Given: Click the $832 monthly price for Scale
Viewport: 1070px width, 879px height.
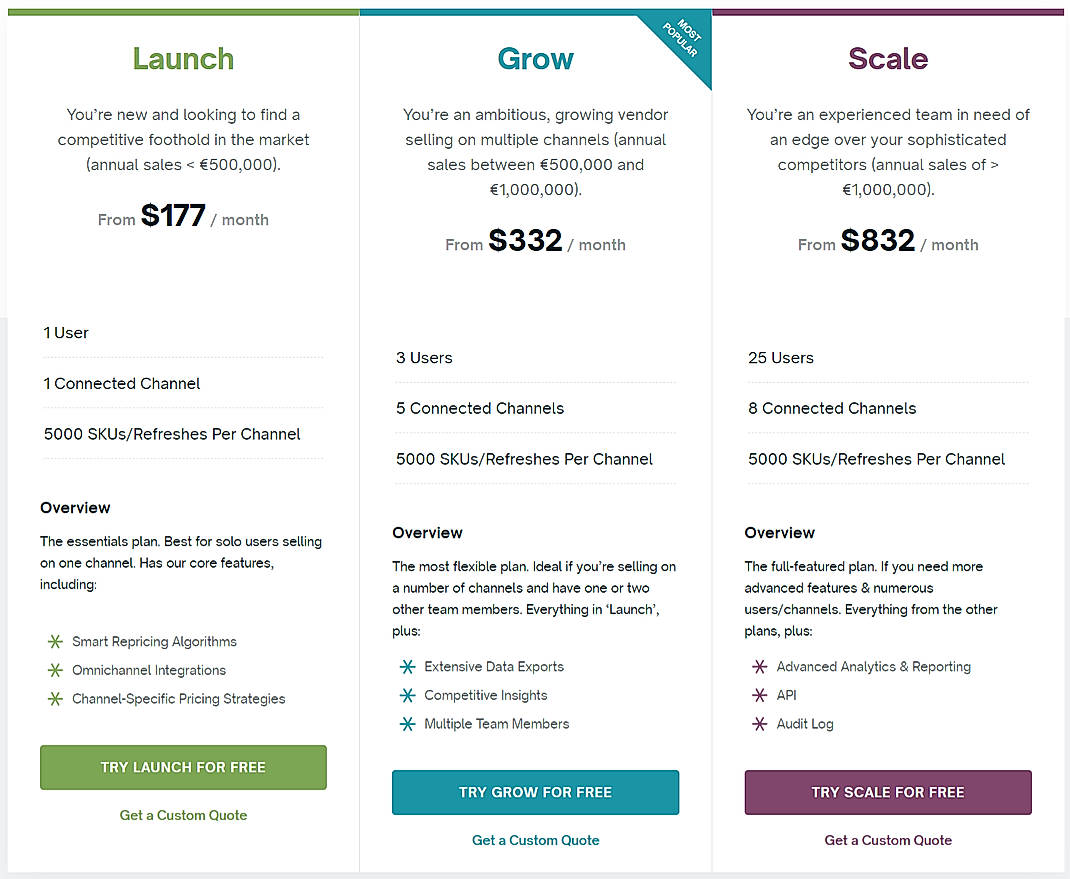Looking at the screenshot, I should [878, 240].
